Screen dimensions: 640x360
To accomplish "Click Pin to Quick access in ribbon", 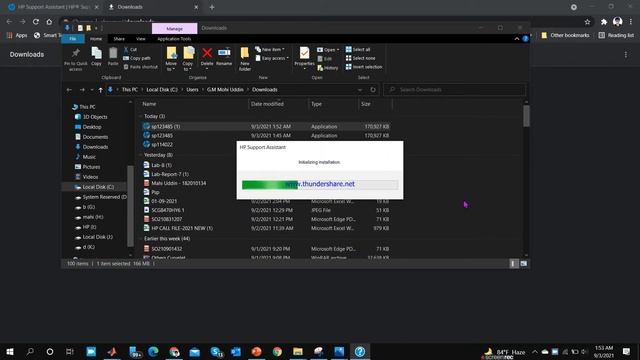I will [x=76, y=59].
